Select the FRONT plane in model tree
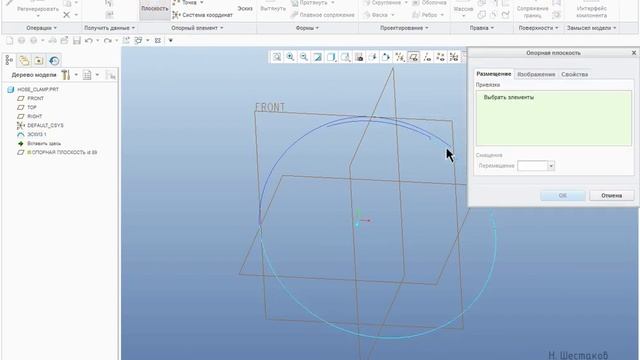The width and height of the screenshot is (640, 360). 36,98
